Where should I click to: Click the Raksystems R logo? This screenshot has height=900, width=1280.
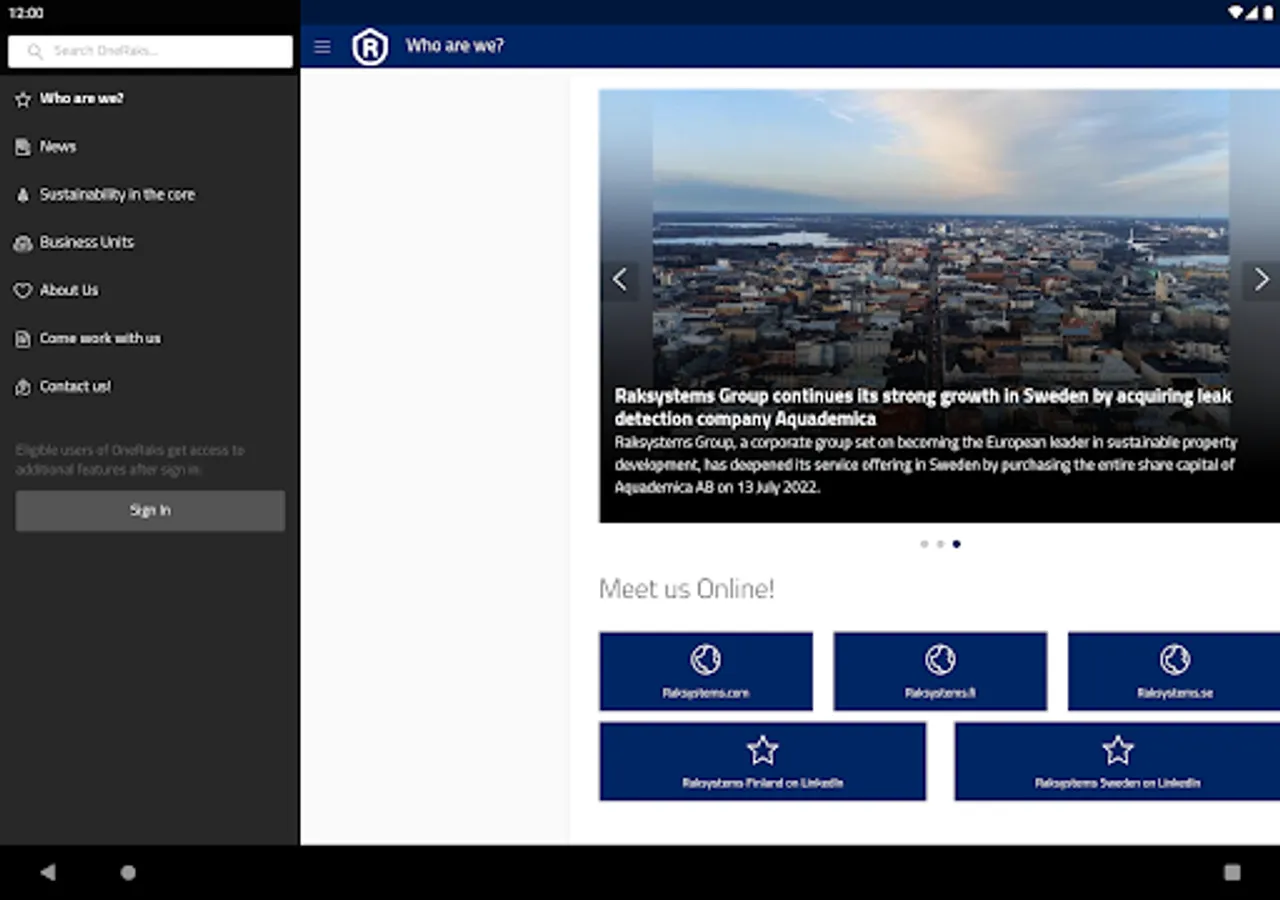click(370, 47)
